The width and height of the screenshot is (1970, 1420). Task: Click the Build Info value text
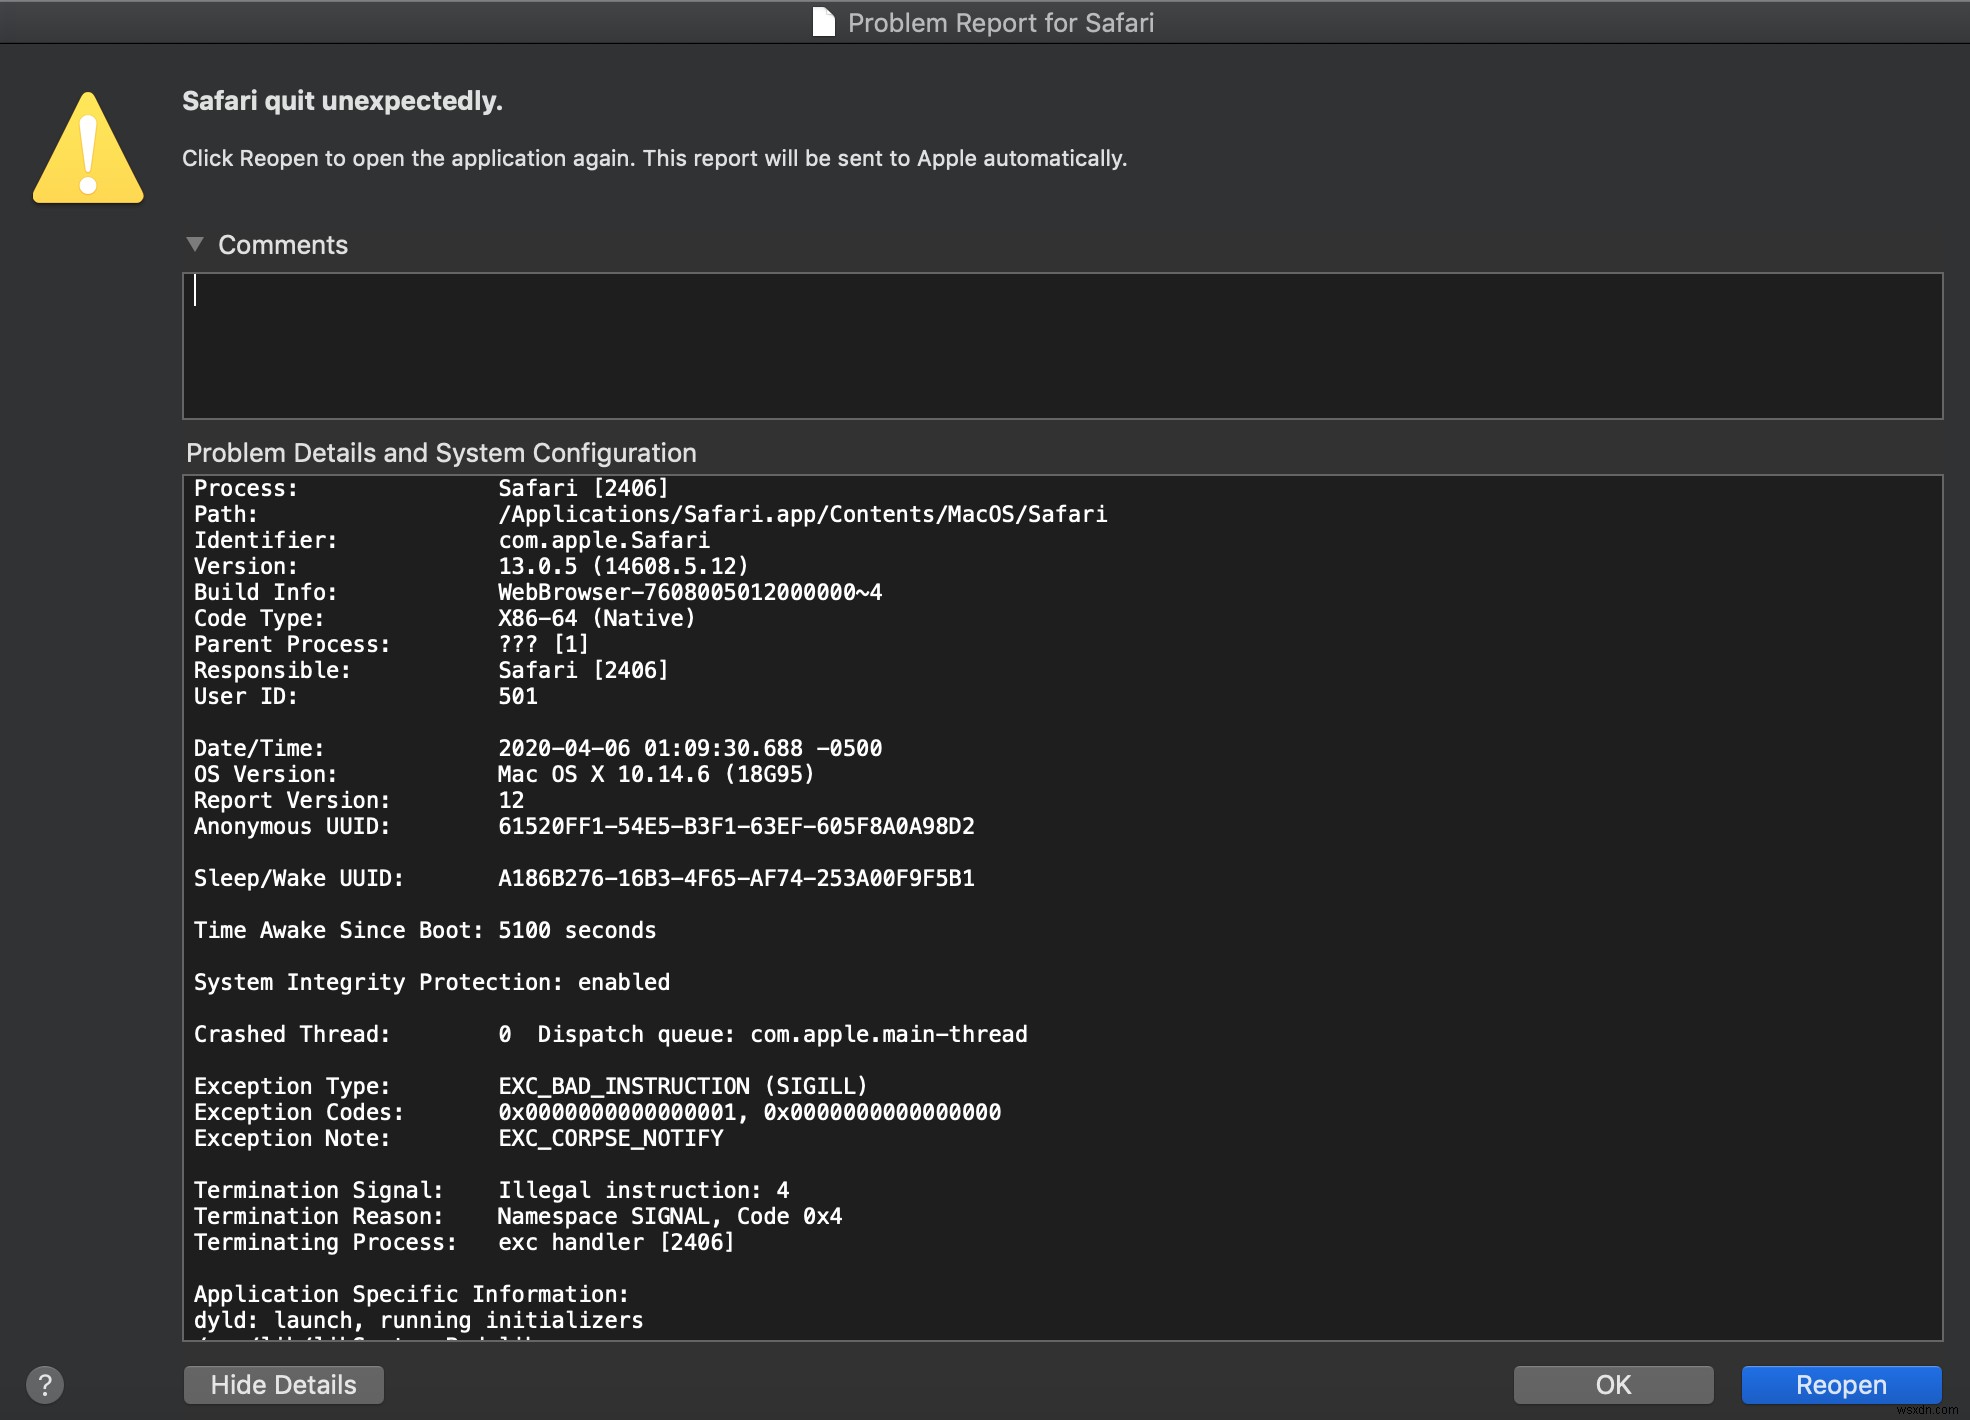click(x=690, y=592)
